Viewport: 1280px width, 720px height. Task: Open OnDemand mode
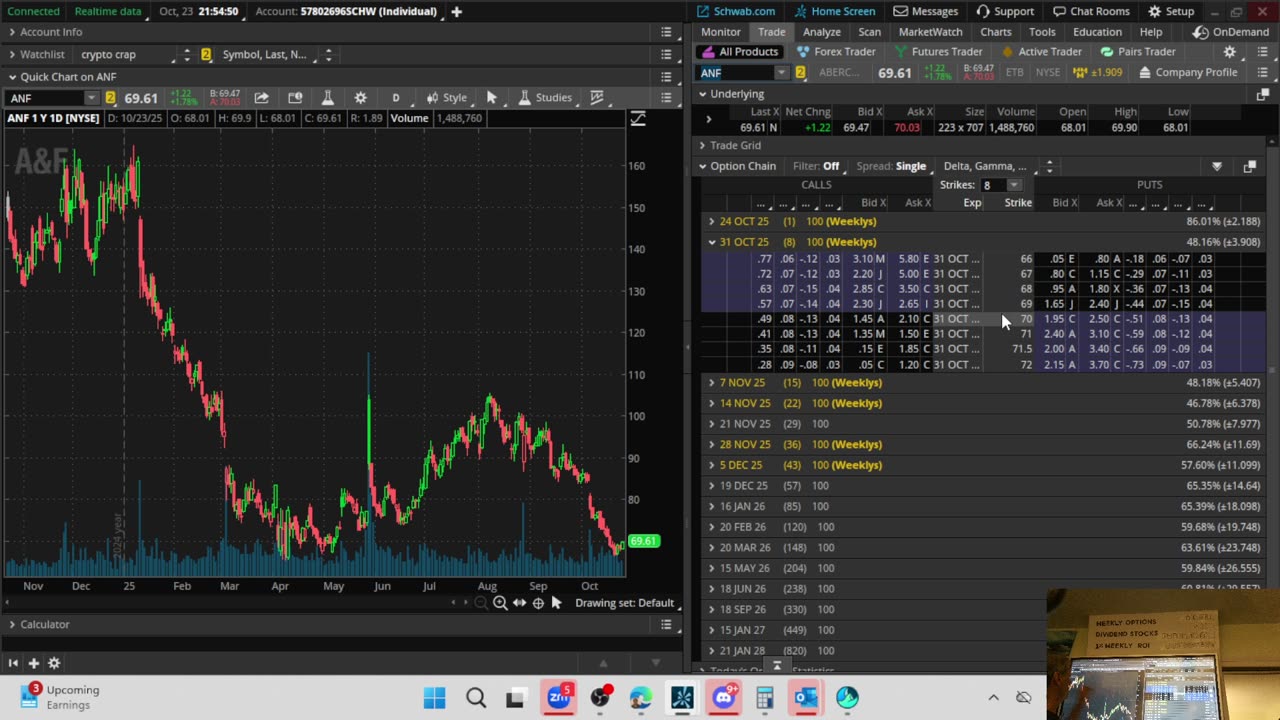click(1232, 32)
